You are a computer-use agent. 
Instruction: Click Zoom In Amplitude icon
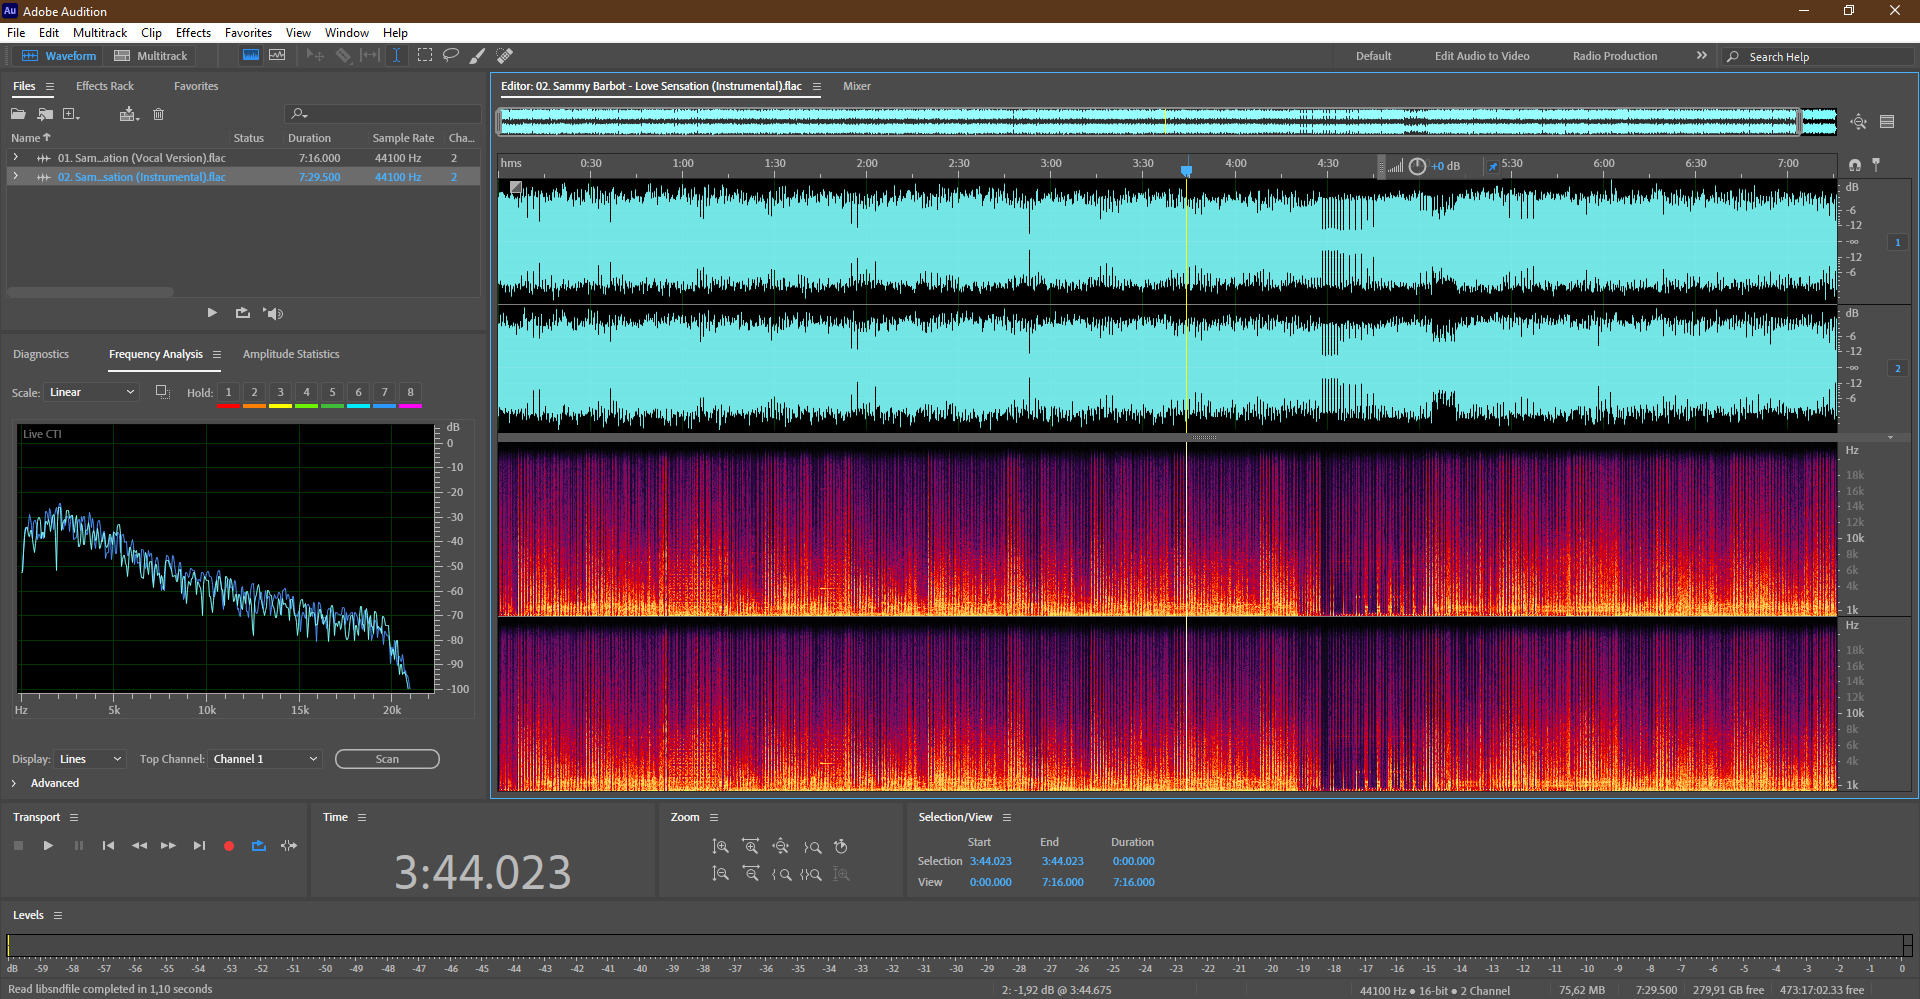pos(720,847)
